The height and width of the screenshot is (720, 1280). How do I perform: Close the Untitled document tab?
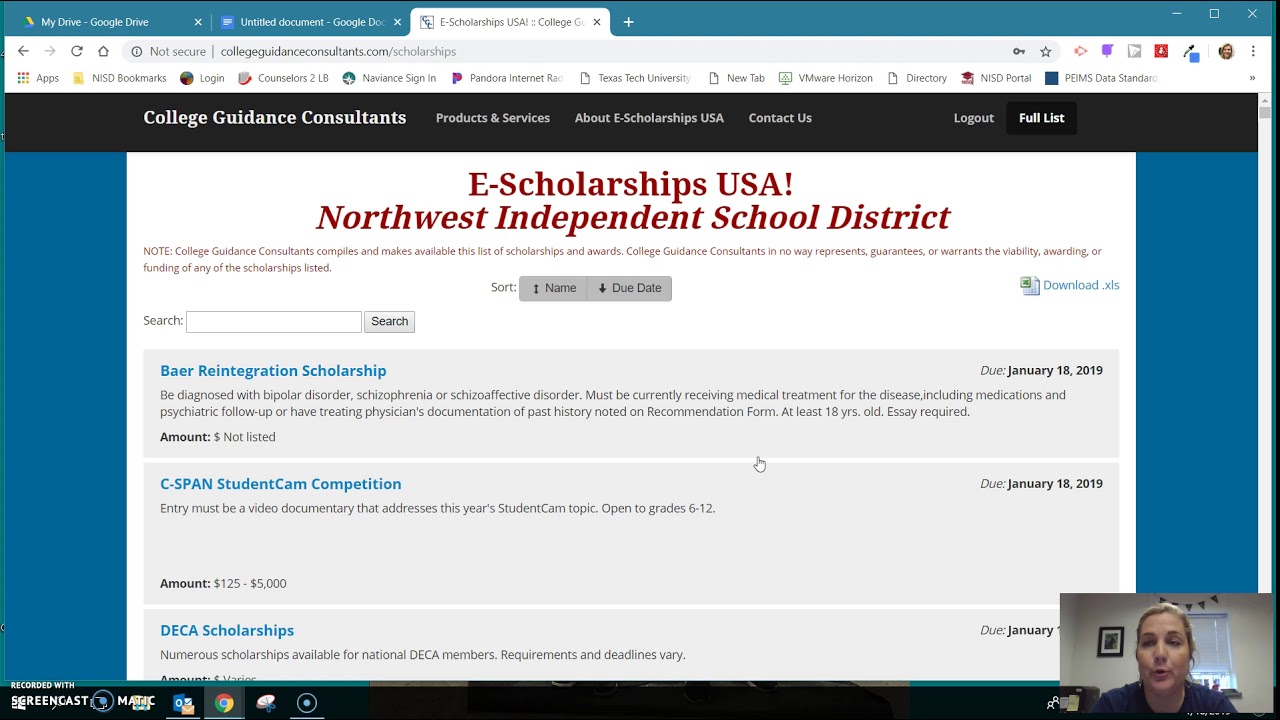[x=397, y=22]
